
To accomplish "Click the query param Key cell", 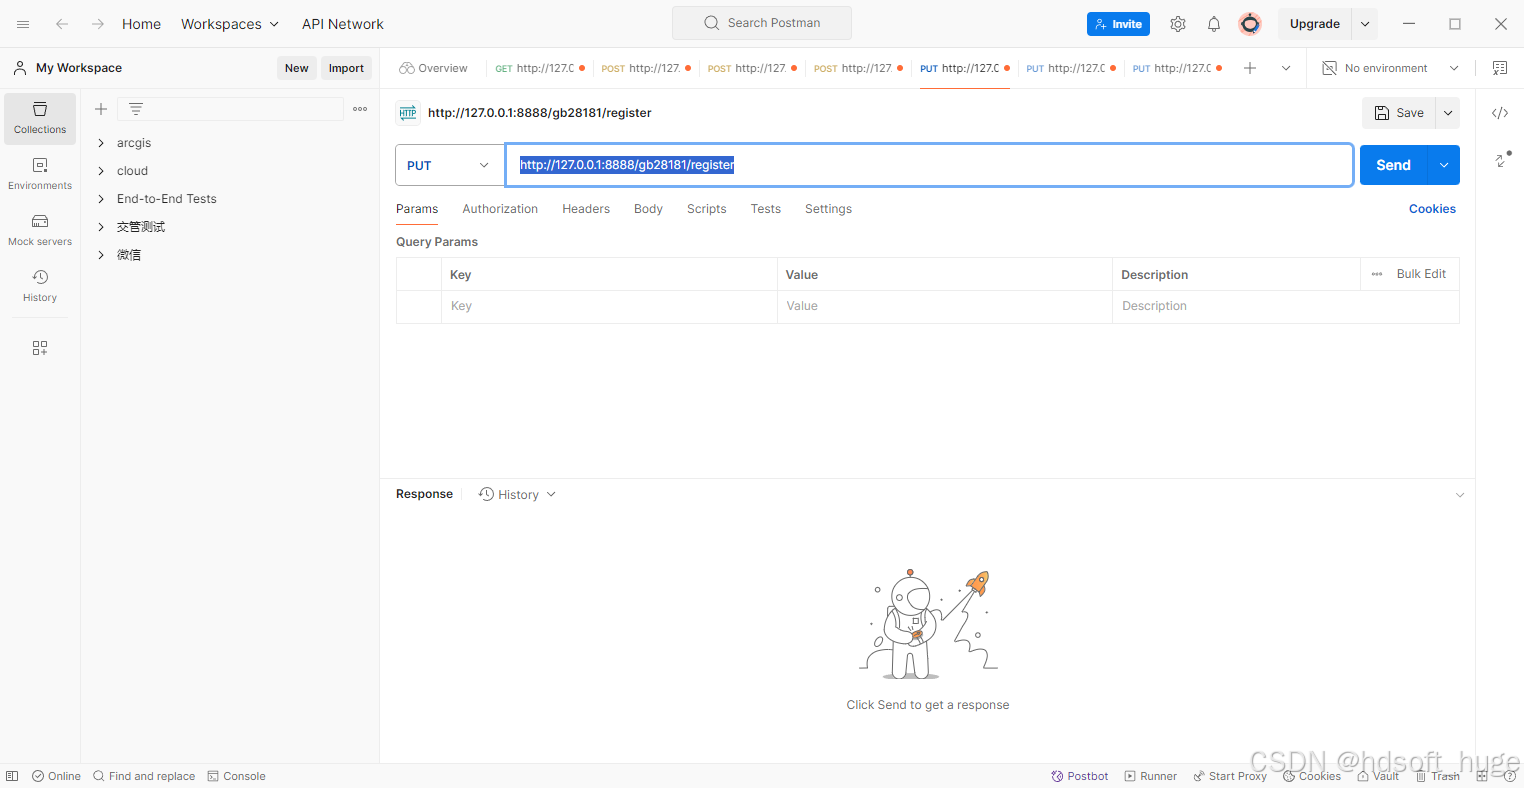I will 609,306.
